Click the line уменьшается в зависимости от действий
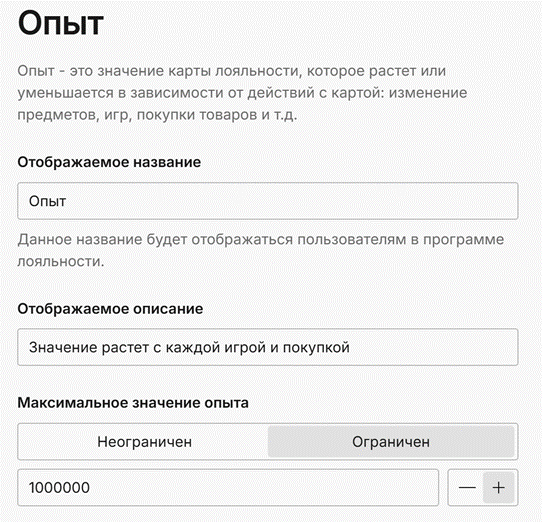The width and height of the screenshot is (542, 522). pyautogui.click(x=242, y=93)
